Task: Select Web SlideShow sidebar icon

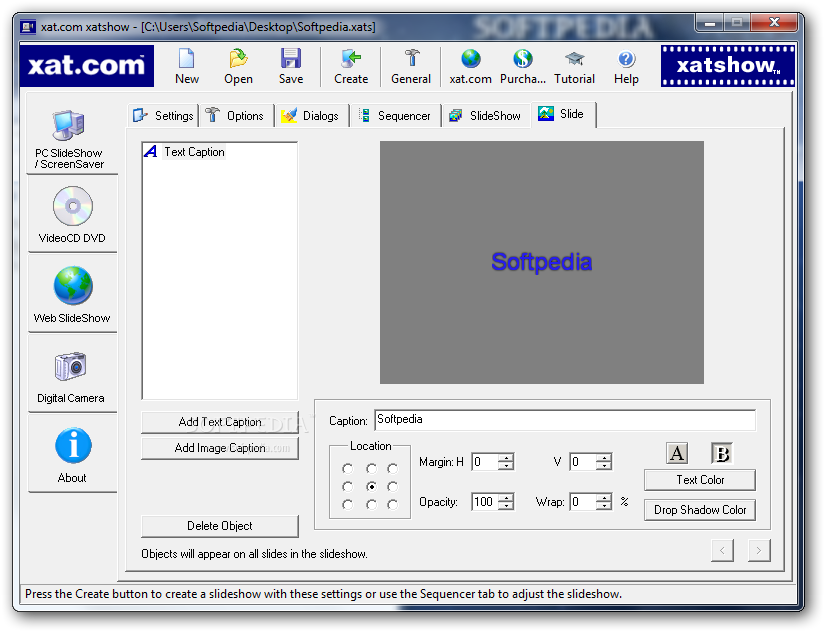Action: tap(73, 286)
